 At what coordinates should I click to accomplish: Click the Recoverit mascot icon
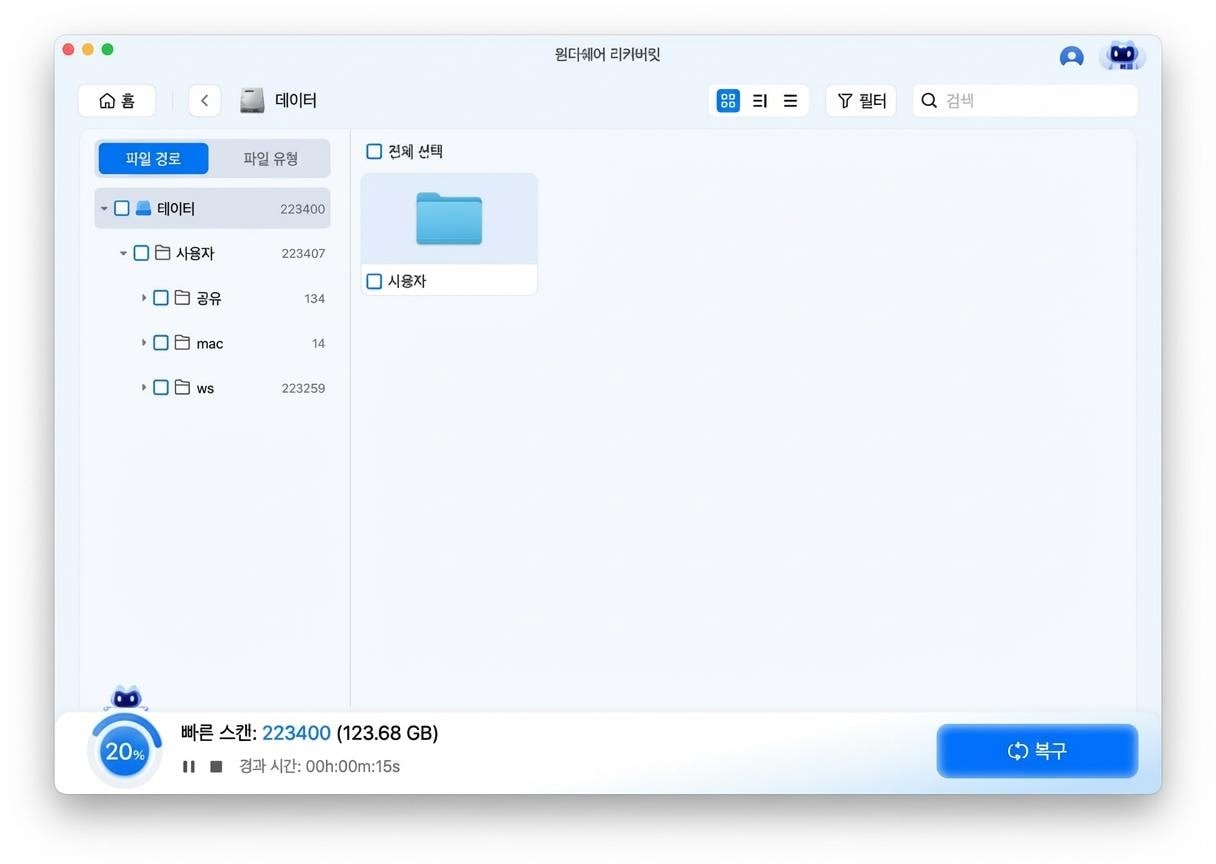coord(1122,57)
